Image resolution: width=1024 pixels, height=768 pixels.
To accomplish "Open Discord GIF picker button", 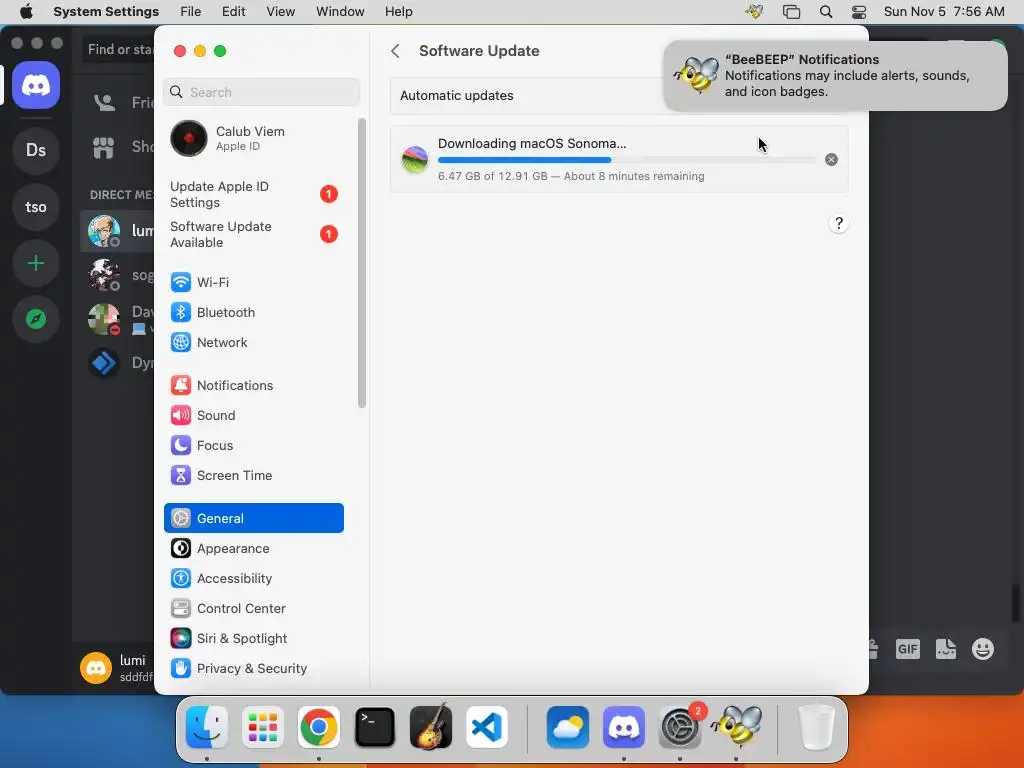I will [x=908, y=648].
